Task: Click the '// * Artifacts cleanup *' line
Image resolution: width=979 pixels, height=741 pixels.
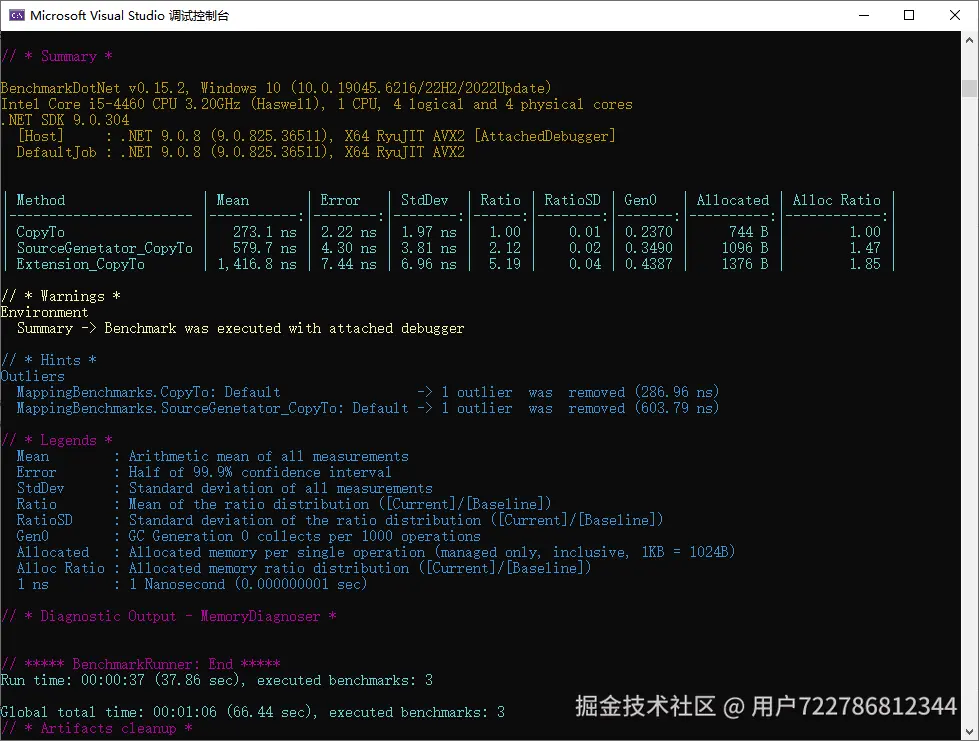Action: [x=97, y=729]
